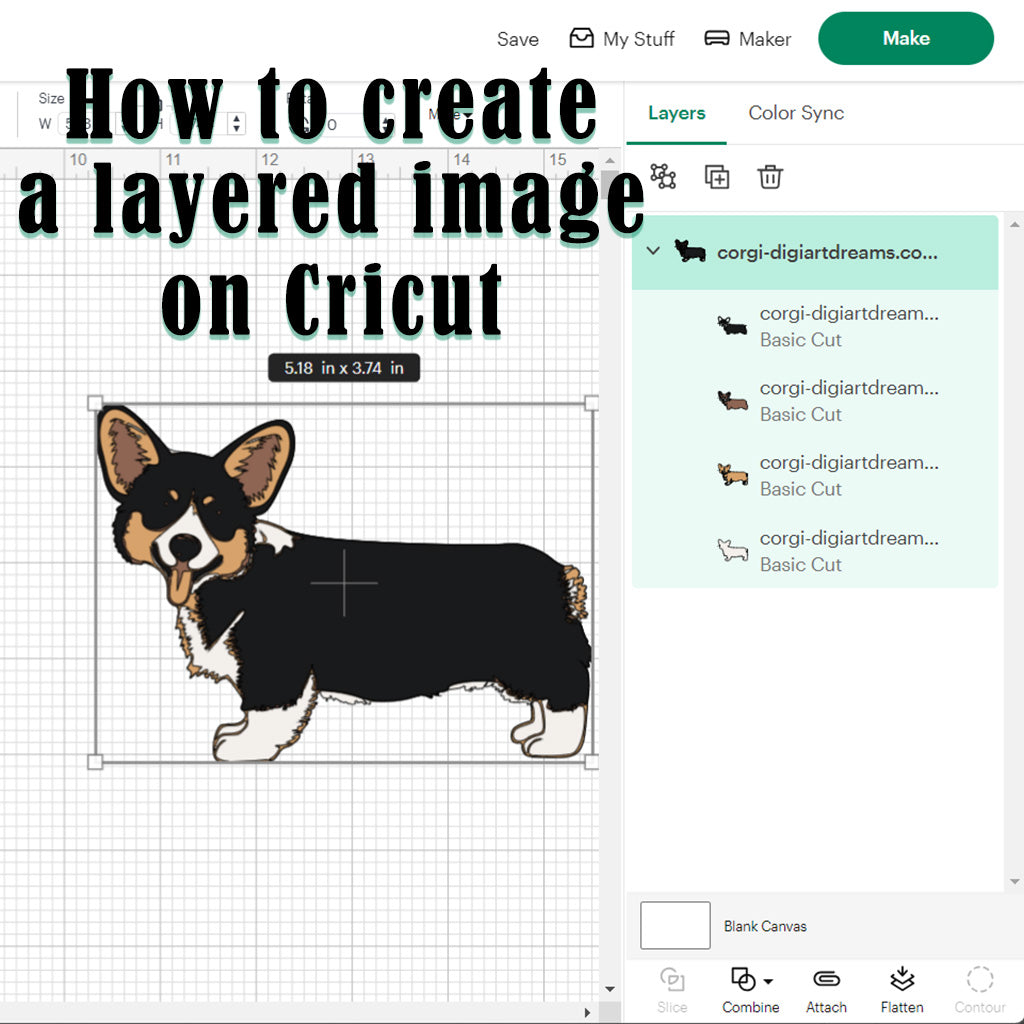The width and height of the screenshot is (1024, 1024).
Task: Select the Contour tool
Action: [x=980, y=990]
